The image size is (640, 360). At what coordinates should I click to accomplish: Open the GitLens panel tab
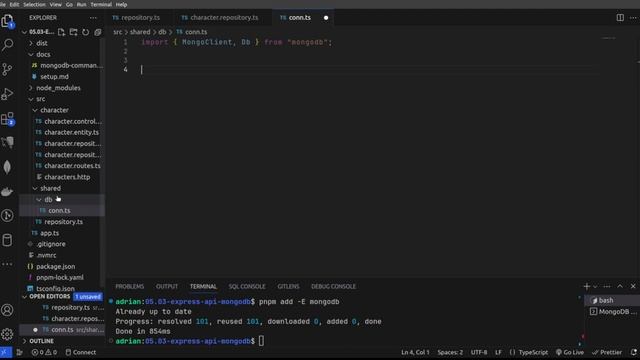tap(288, 287)
